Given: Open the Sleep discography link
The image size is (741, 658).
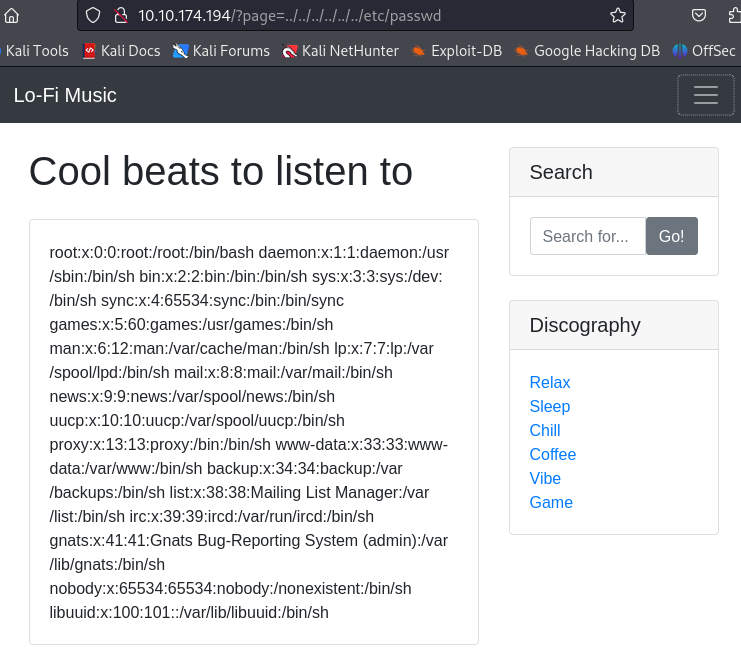Looking at the screenshot, I should pos(550,407).
